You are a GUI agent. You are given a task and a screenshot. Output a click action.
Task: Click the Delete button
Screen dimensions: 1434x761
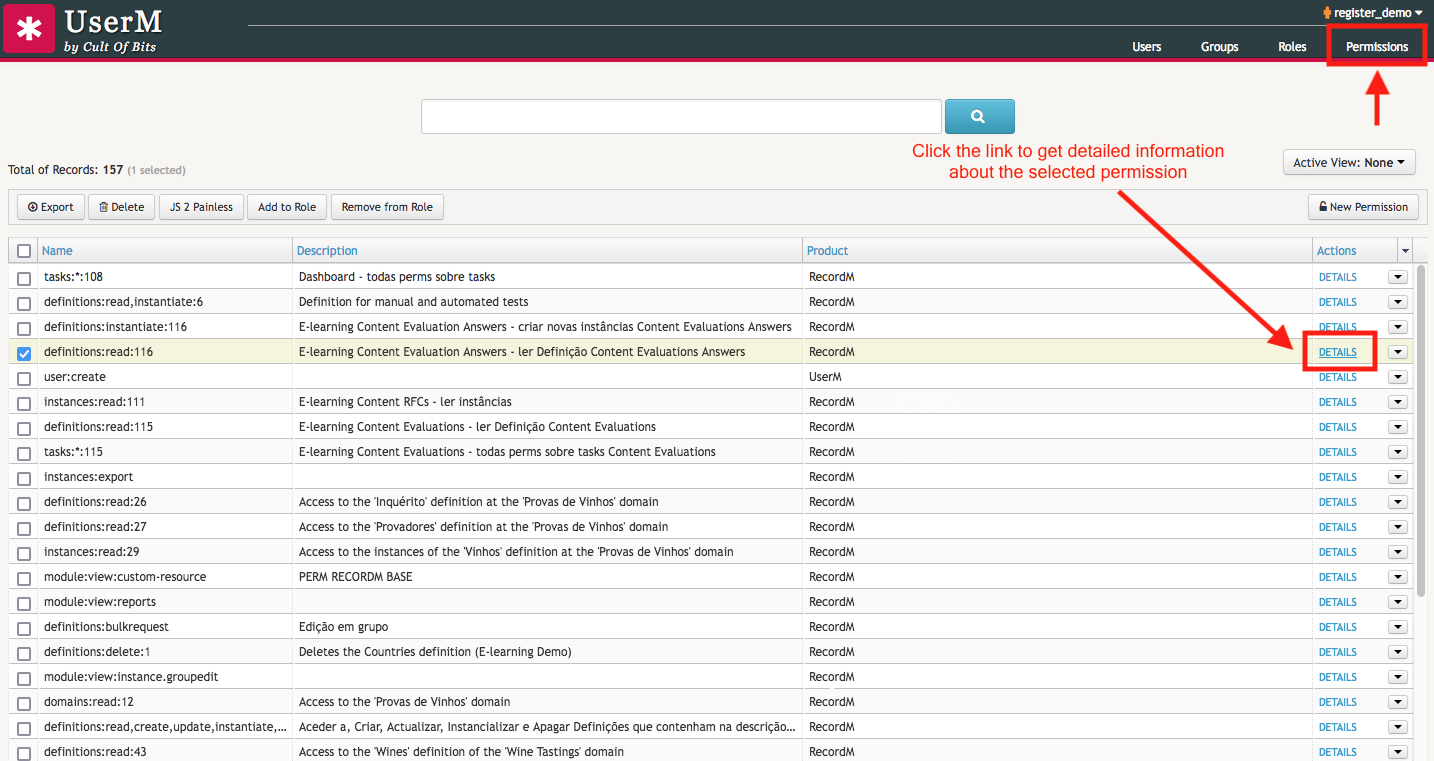click(x=121, y=207)
